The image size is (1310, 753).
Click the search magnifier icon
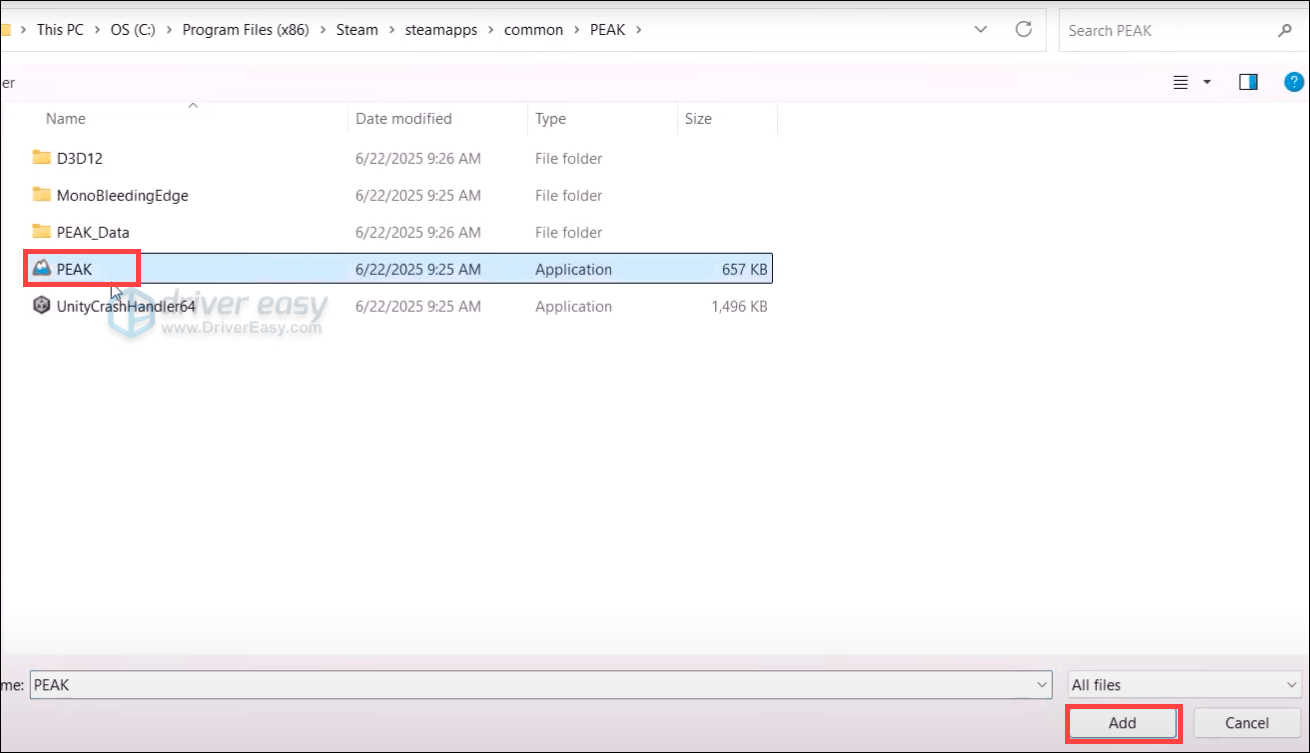tap(1285, 31)
